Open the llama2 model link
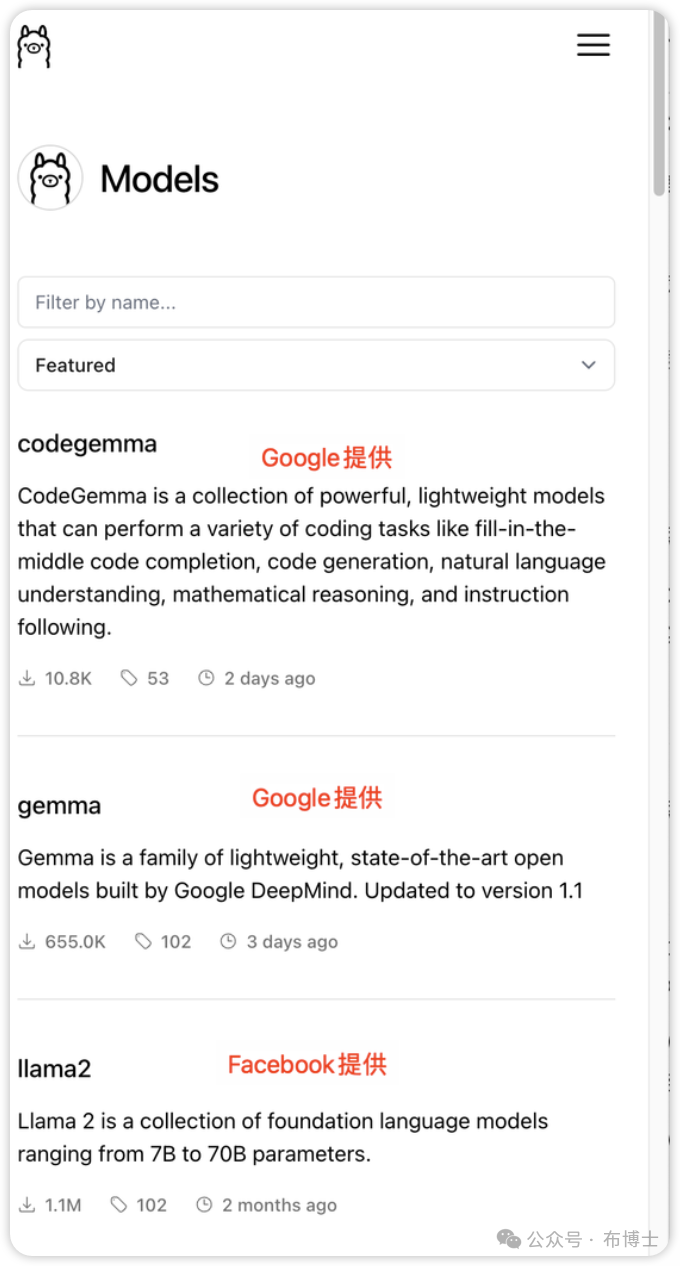Viewport: 680px width, 1266px height. coord(54,1069)
